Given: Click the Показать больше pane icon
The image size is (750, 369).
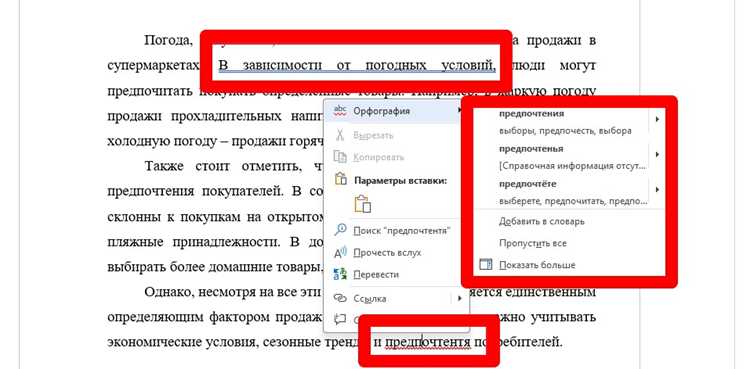Looking at the screenshot, I should 485,265.
